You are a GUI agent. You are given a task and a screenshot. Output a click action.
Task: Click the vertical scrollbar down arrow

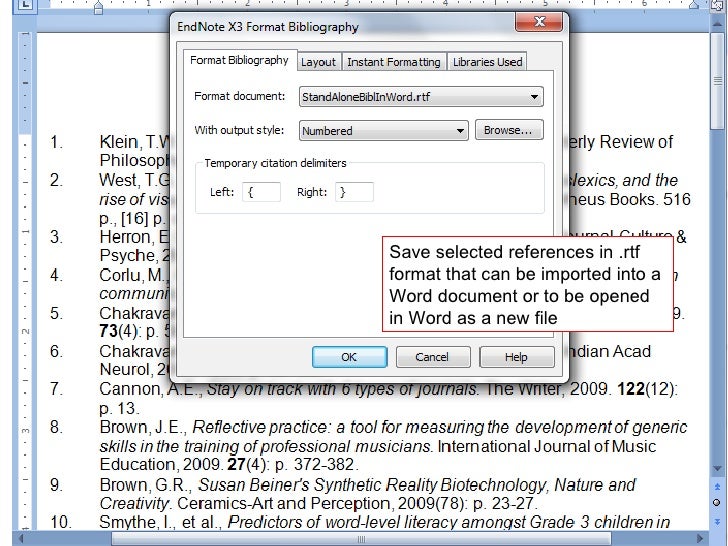[x=717, y=469]
